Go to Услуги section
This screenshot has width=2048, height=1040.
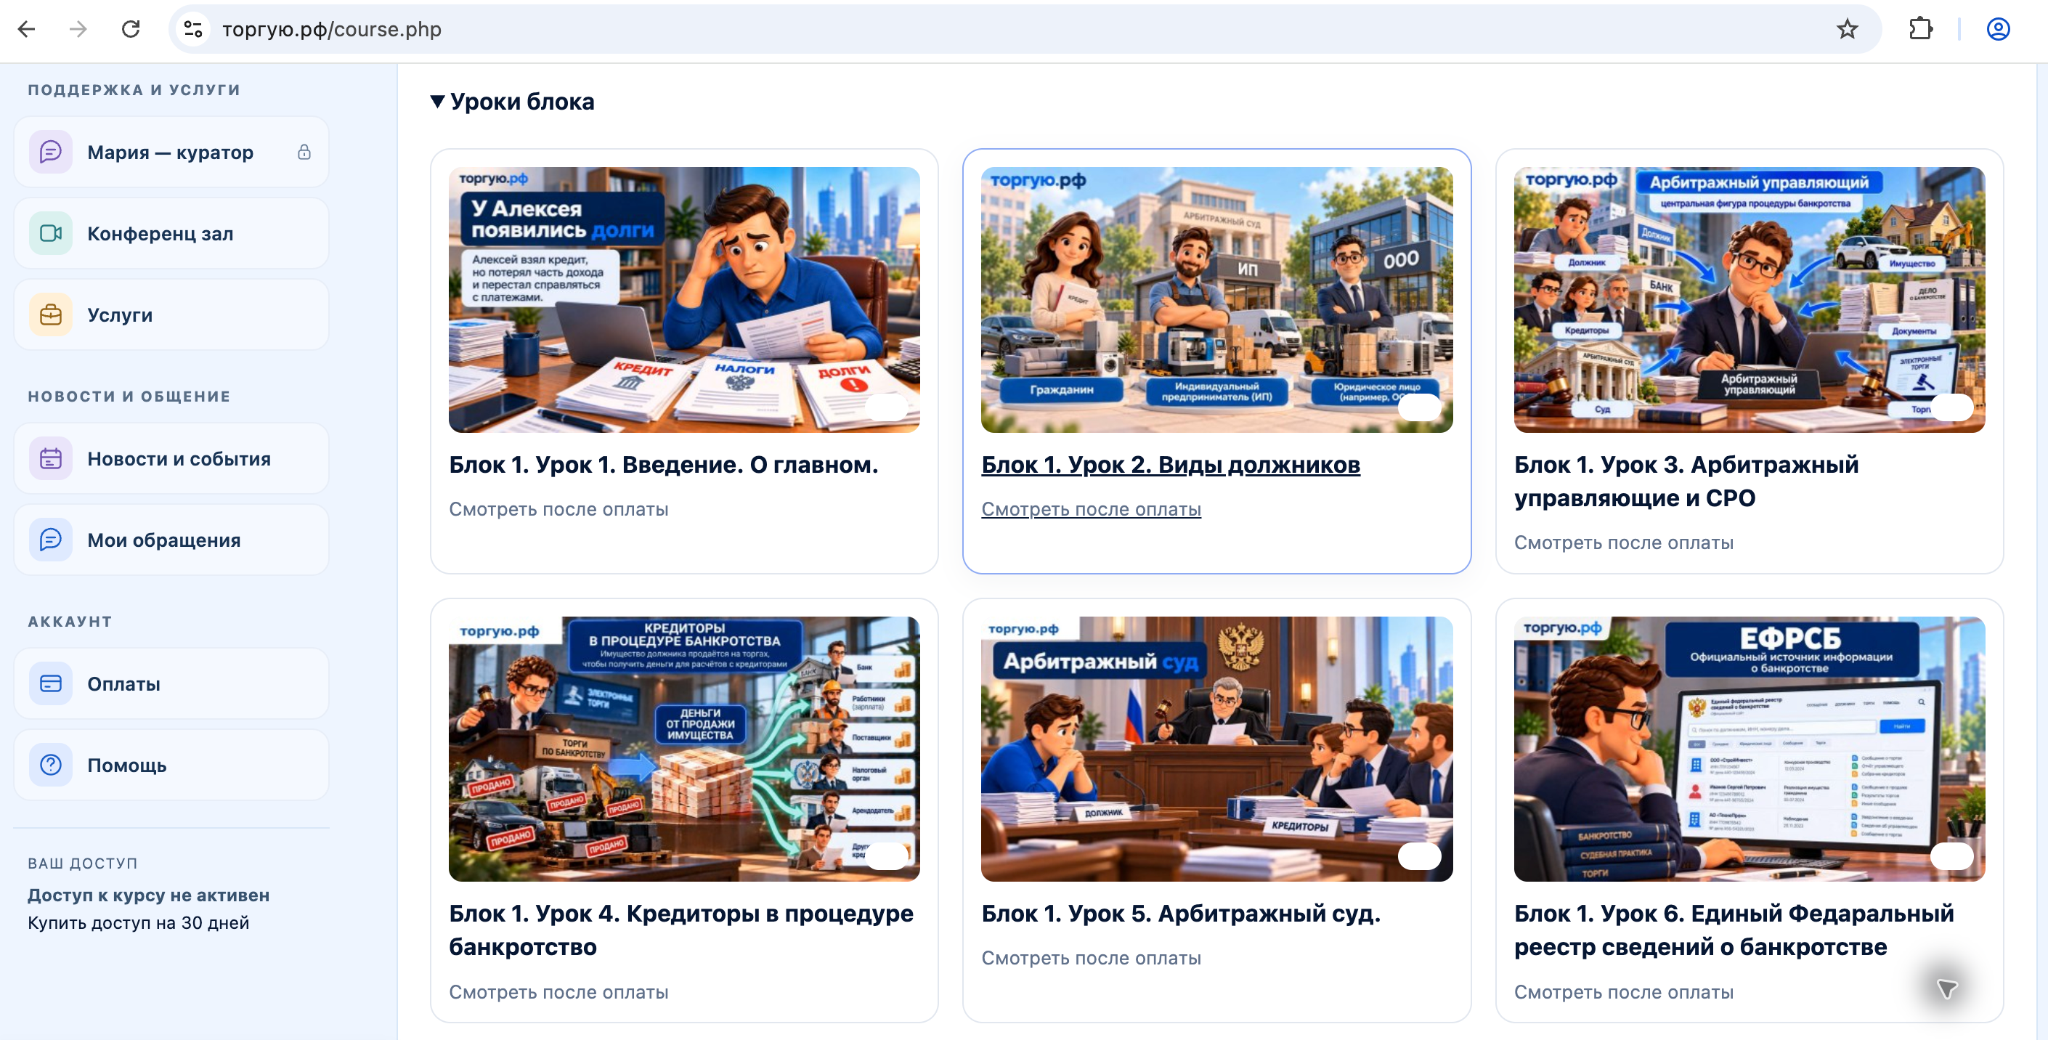click(x=171, y=315)
